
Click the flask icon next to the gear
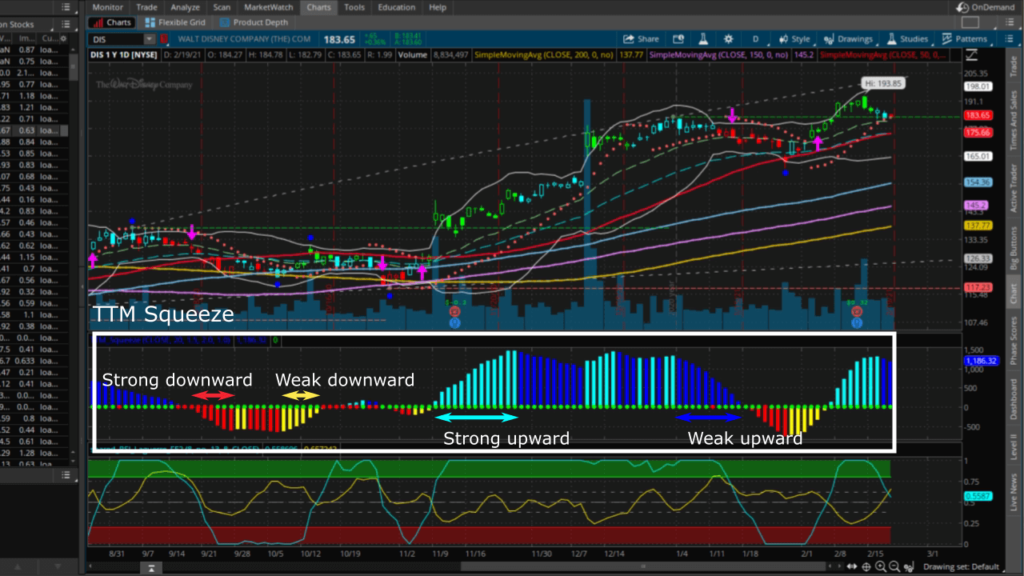[703, 39]
